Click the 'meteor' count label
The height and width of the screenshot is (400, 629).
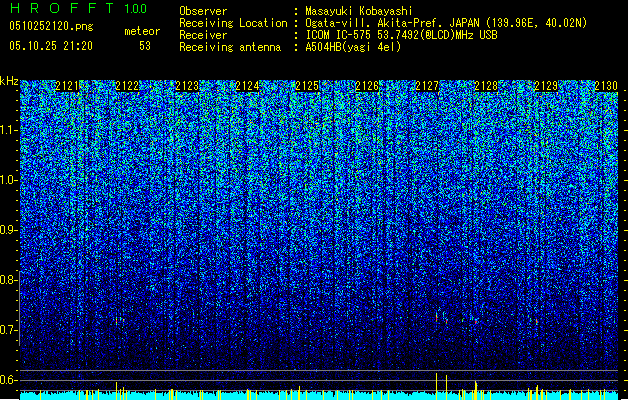[x=142, y=31]
